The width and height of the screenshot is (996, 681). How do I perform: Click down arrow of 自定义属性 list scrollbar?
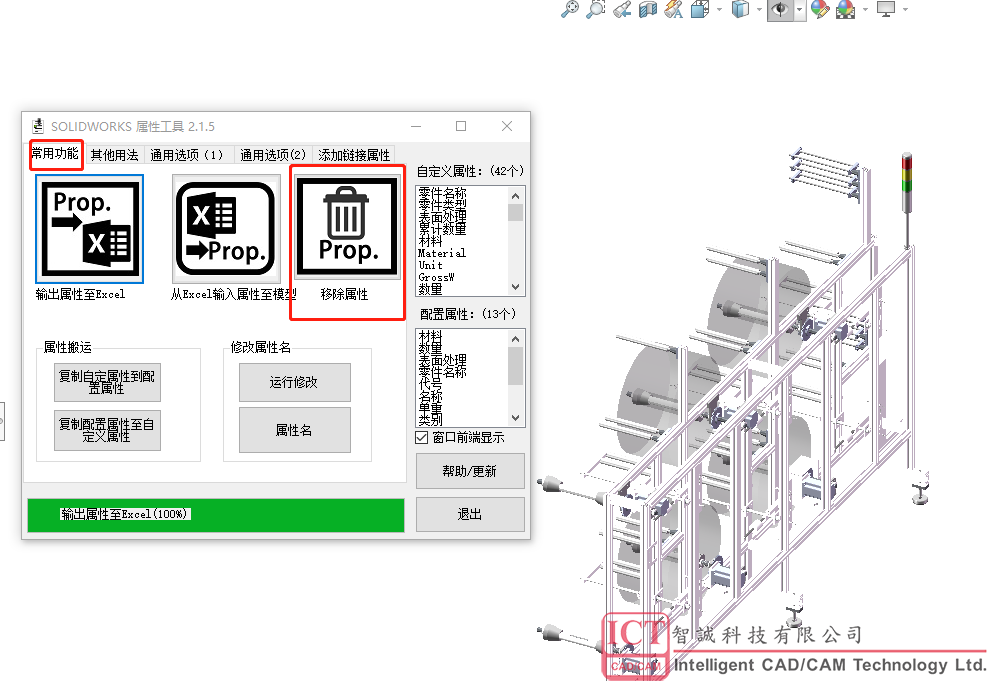tap(515, 287)
